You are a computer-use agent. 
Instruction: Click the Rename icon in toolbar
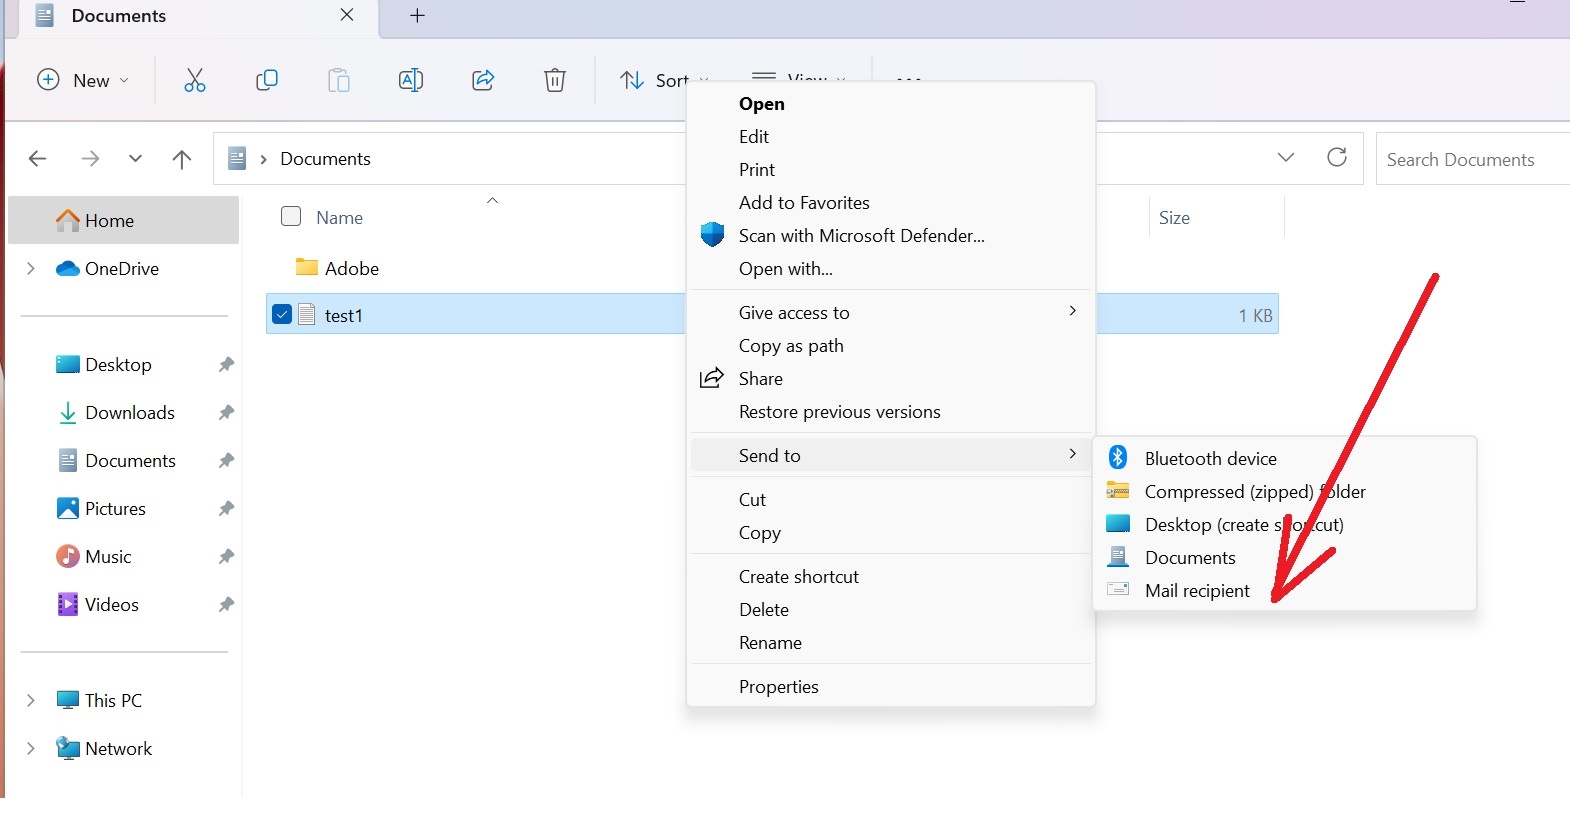(x=411, y=80)
